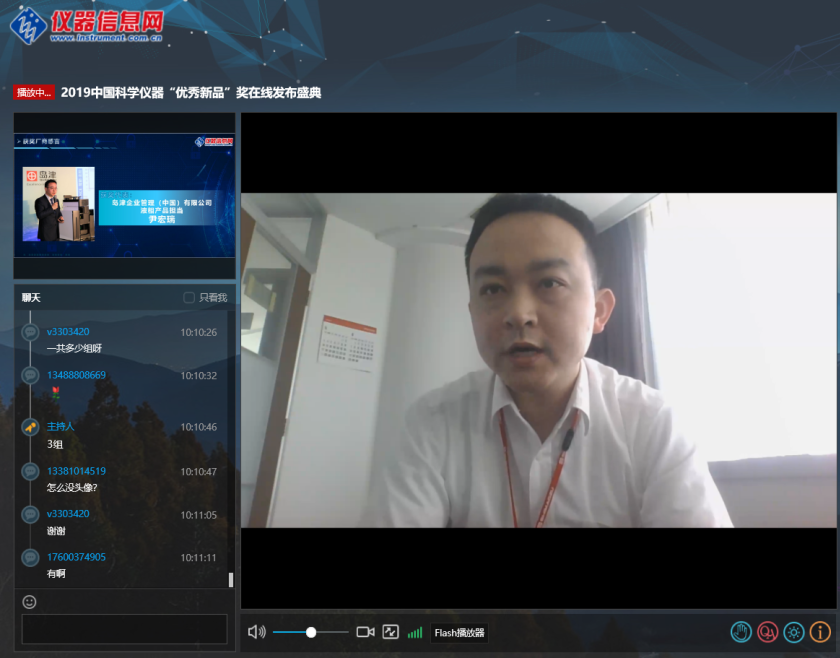Click the 仪器信息网 logo

[87, 25]
